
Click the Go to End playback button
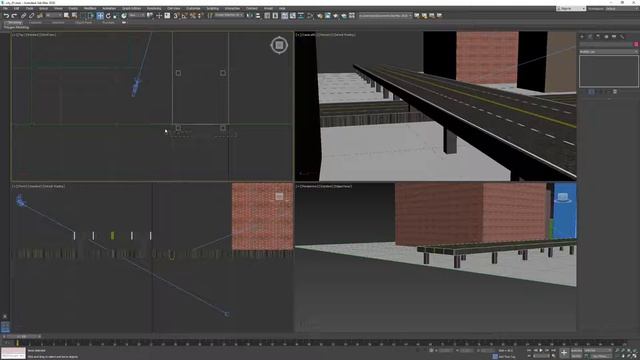pyautogui.click(x=553, y=350)
